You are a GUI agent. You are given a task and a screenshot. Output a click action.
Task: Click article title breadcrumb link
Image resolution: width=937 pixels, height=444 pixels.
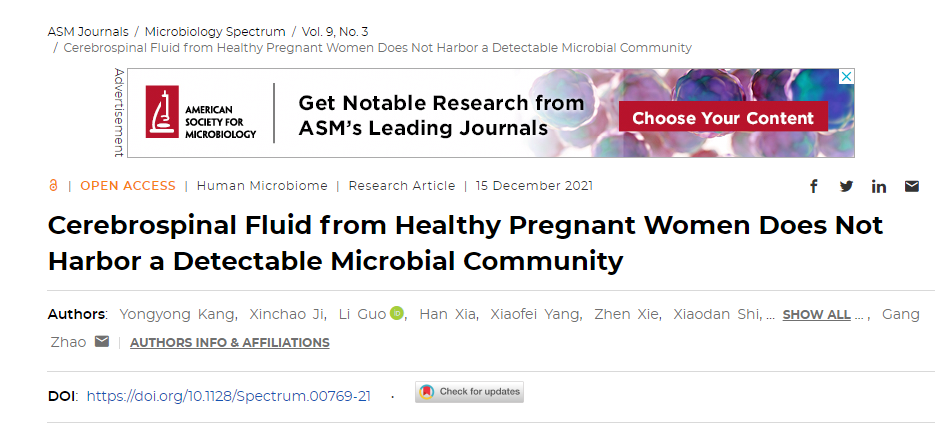point(378,48)
